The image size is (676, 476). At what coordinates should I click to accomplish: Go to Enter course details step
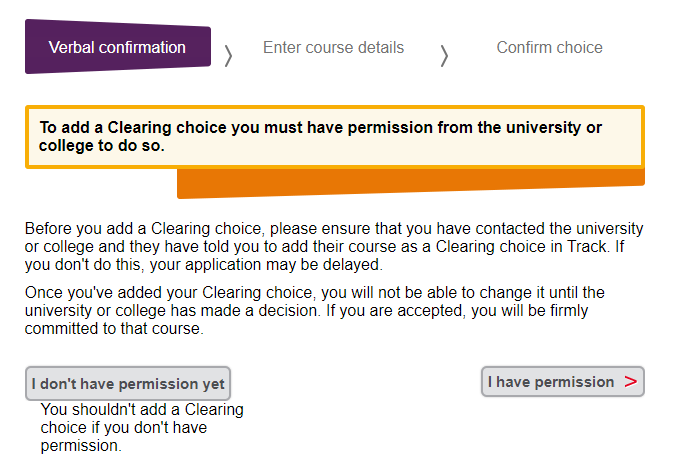click(x=333, y=48)
